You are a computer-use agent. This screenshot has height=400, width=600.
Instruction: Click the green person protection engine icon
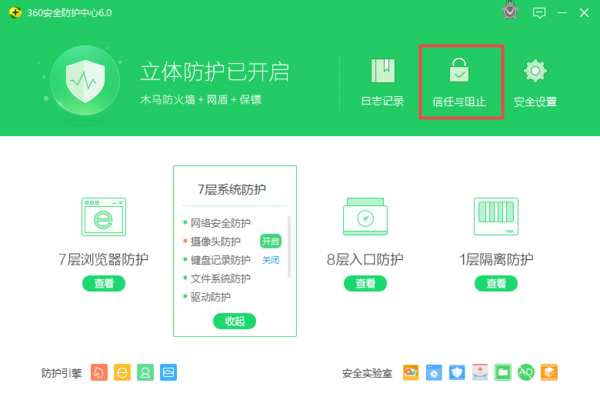pyautogui.click(x=145, y=372)
